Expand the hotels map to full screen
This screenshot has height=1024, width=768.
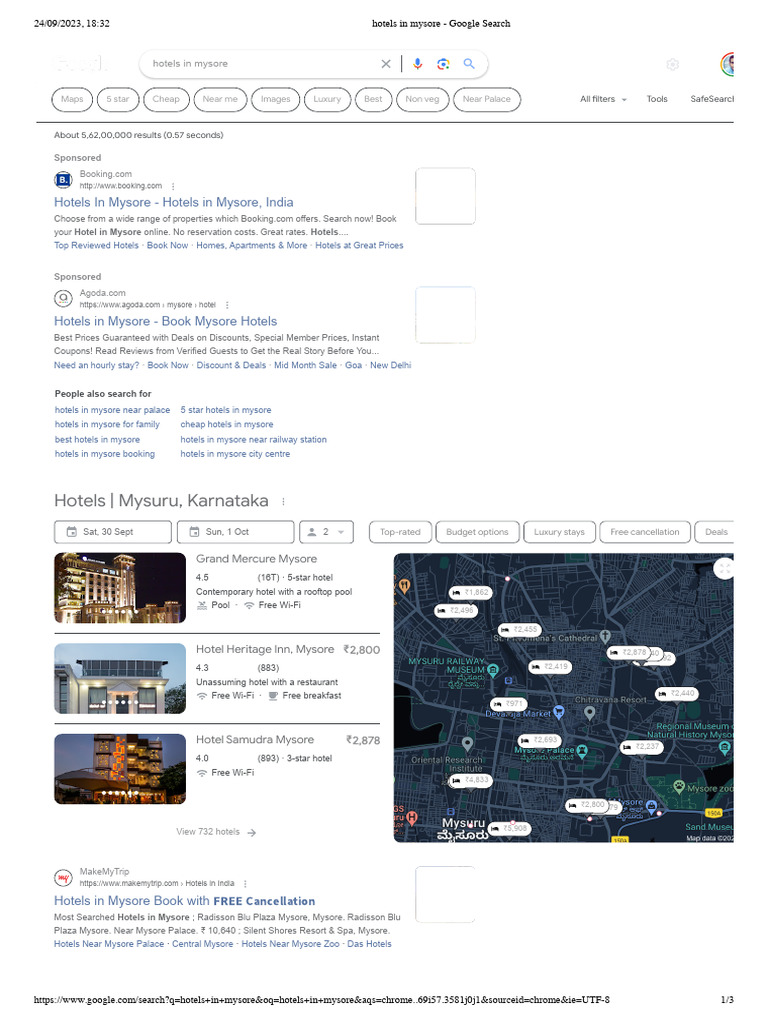coord(724,569)
